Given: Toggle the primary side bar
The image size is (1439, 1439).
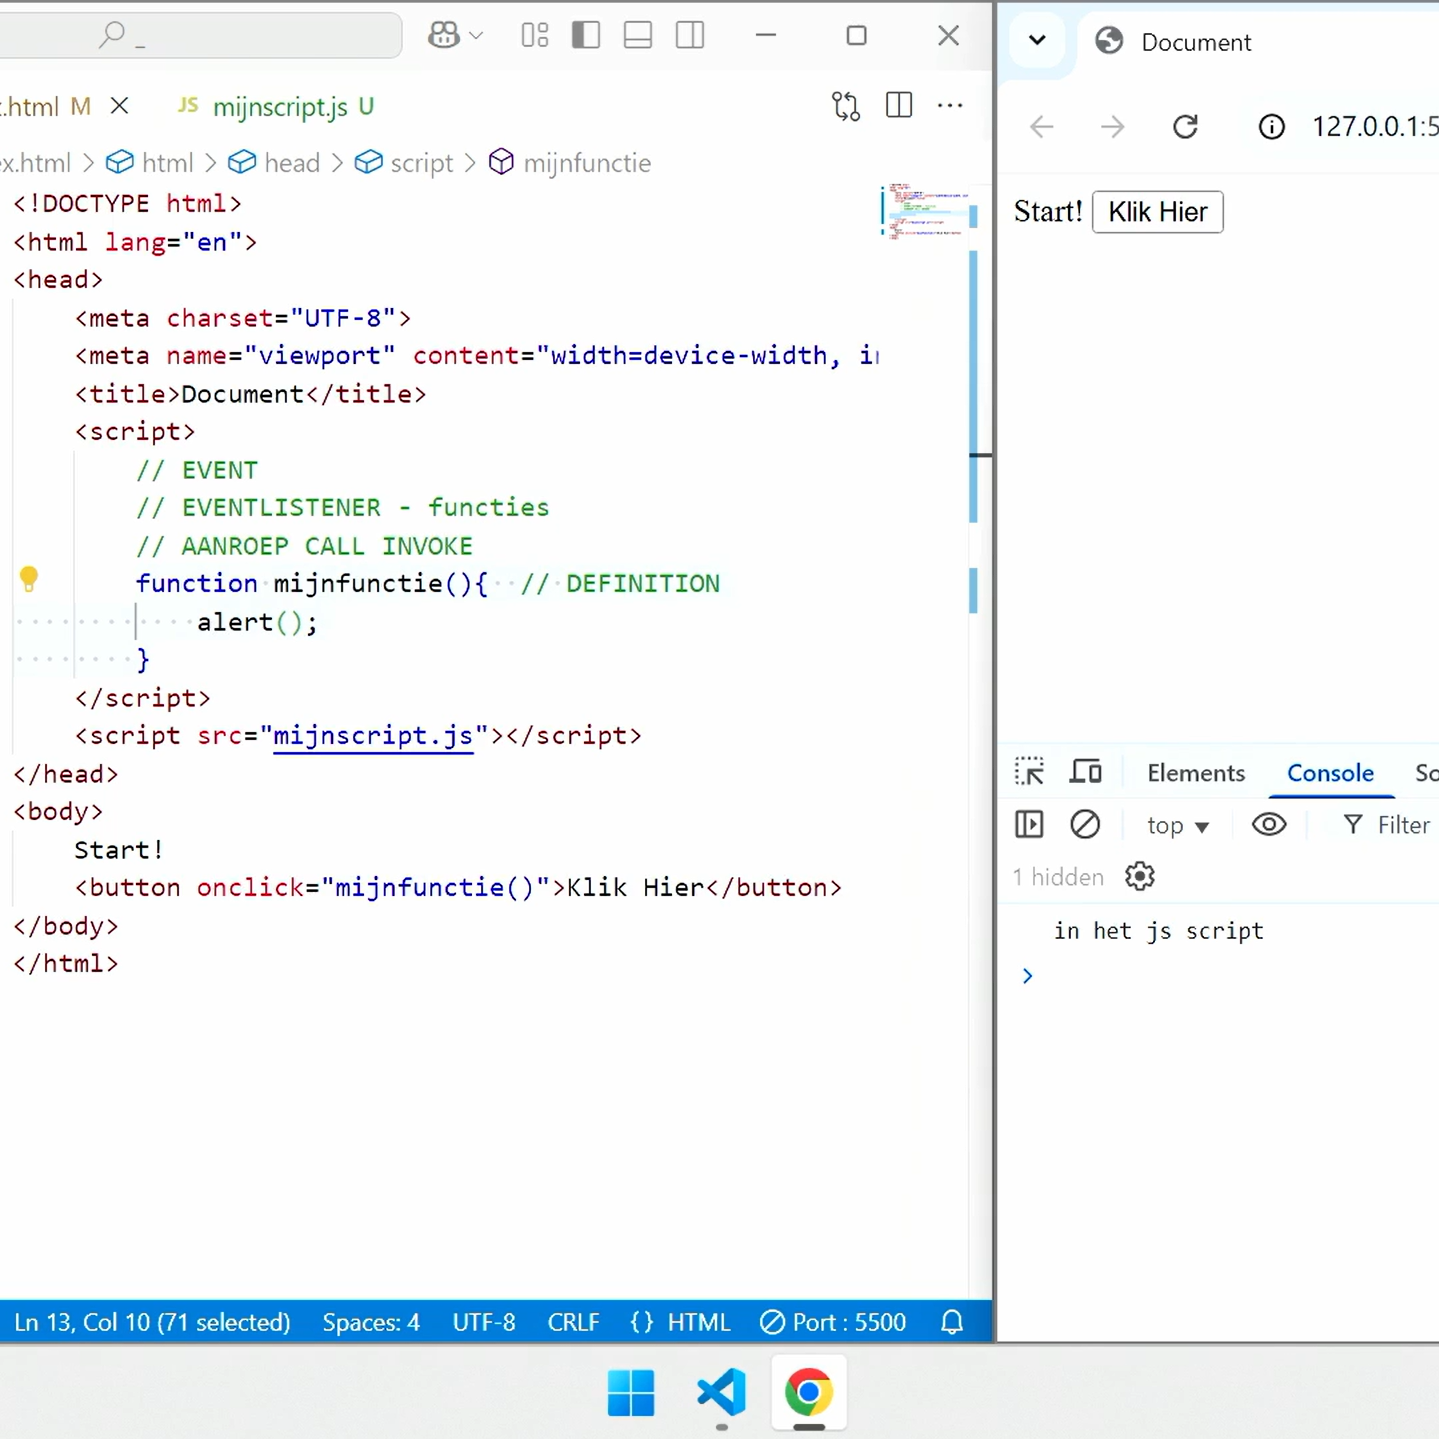Looking at the screenshot, I should click(586, 36).
